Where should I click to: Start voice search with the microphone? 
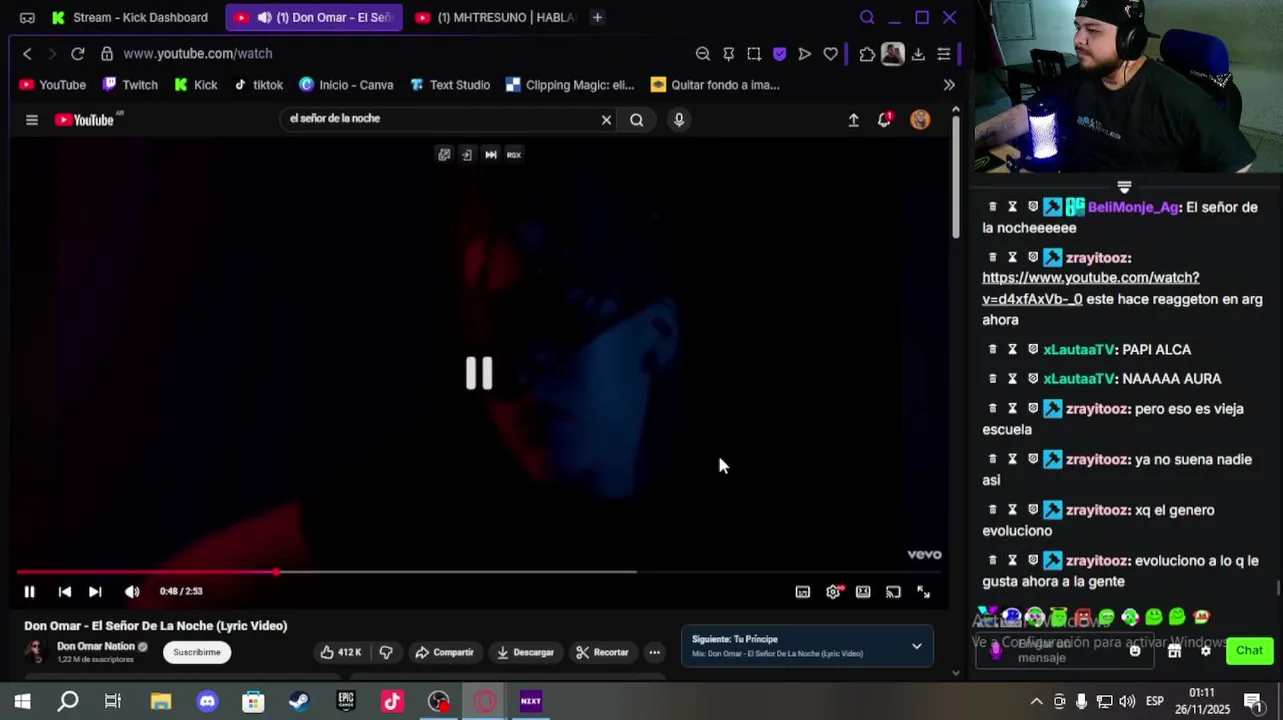point(679,120)
